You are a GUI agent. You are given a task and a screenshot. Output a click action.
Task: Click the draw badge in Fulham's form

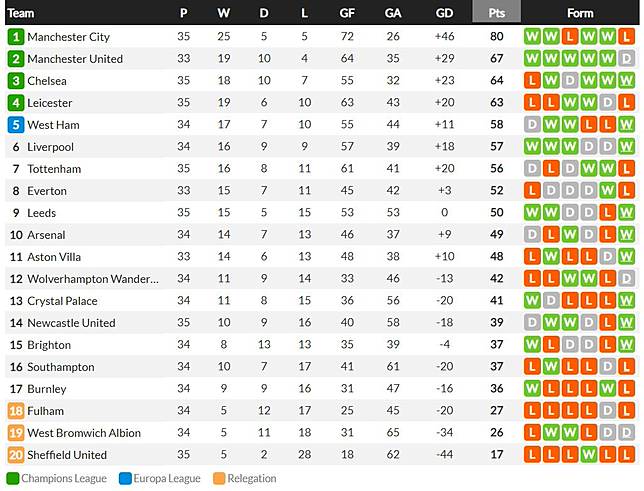[608, 411]
